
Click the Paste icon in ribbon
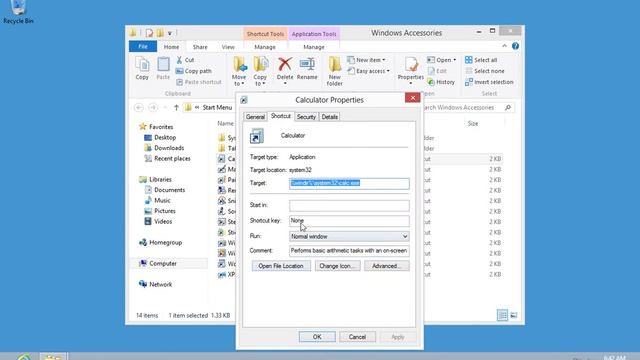(163, 68)
